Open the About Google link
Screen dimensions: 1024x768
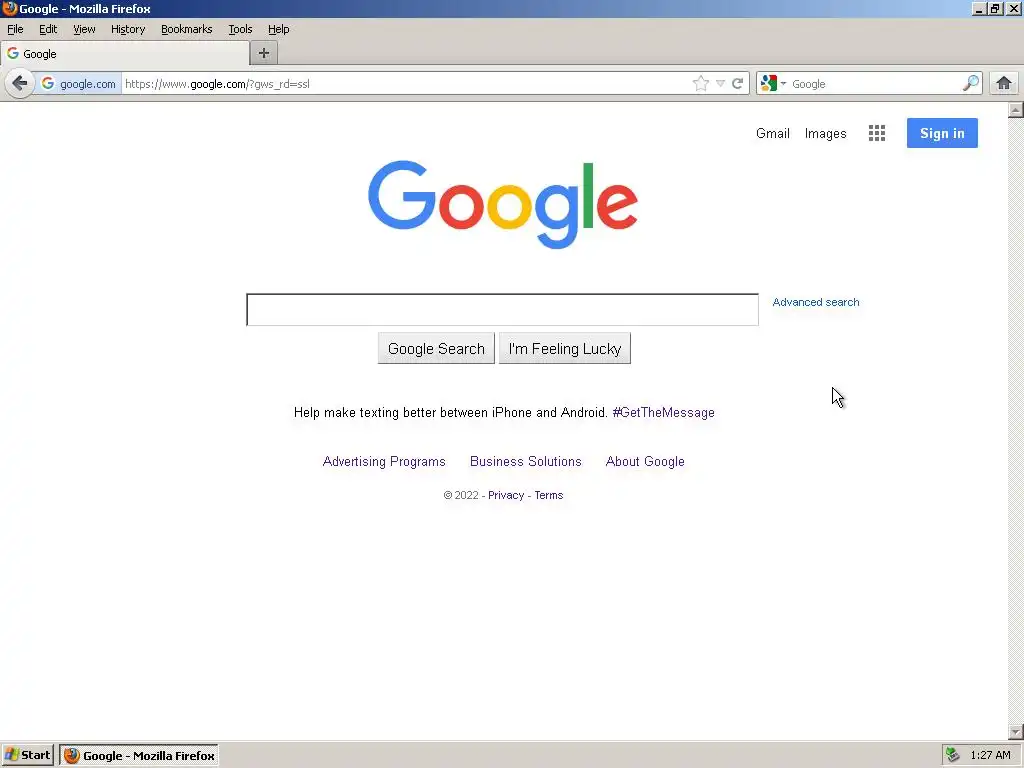[645, 462]
